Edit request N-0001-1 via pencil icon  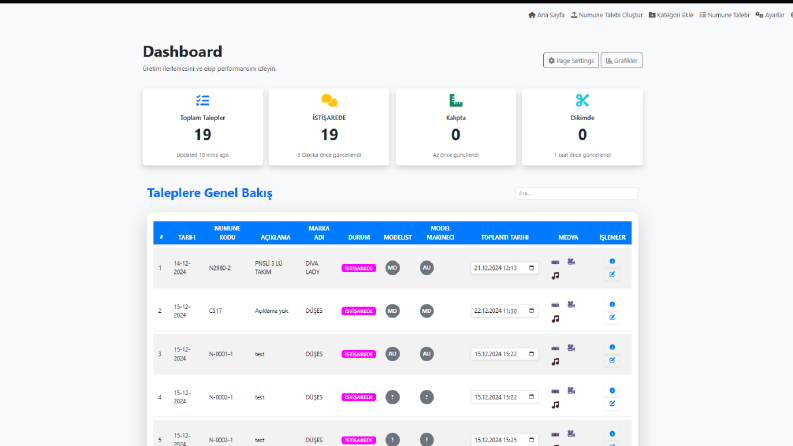[612, 361]
